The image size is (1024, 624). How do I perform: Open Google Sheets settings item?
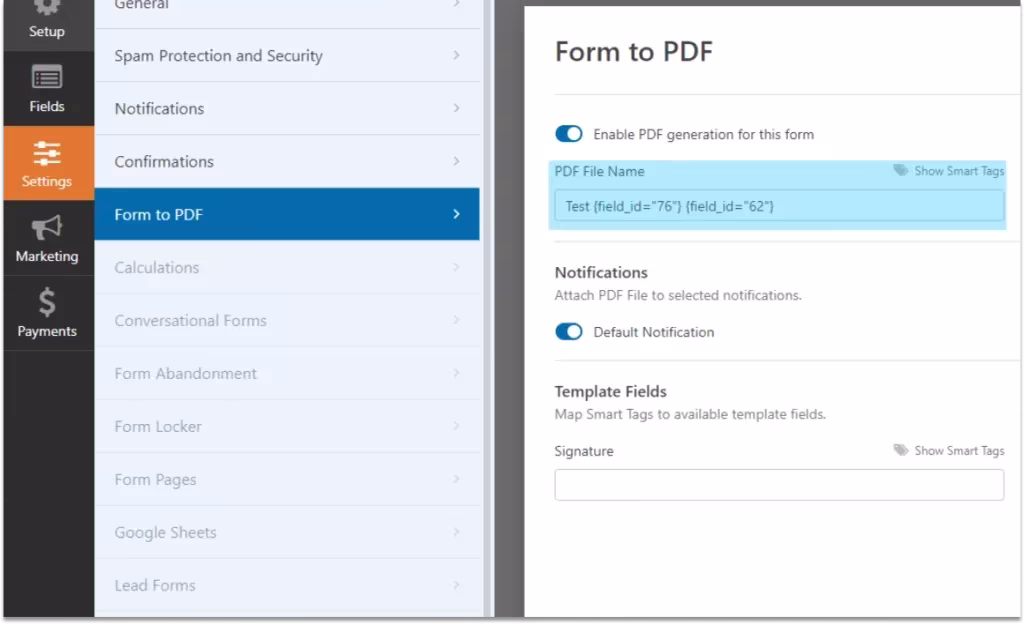(286, 533)
